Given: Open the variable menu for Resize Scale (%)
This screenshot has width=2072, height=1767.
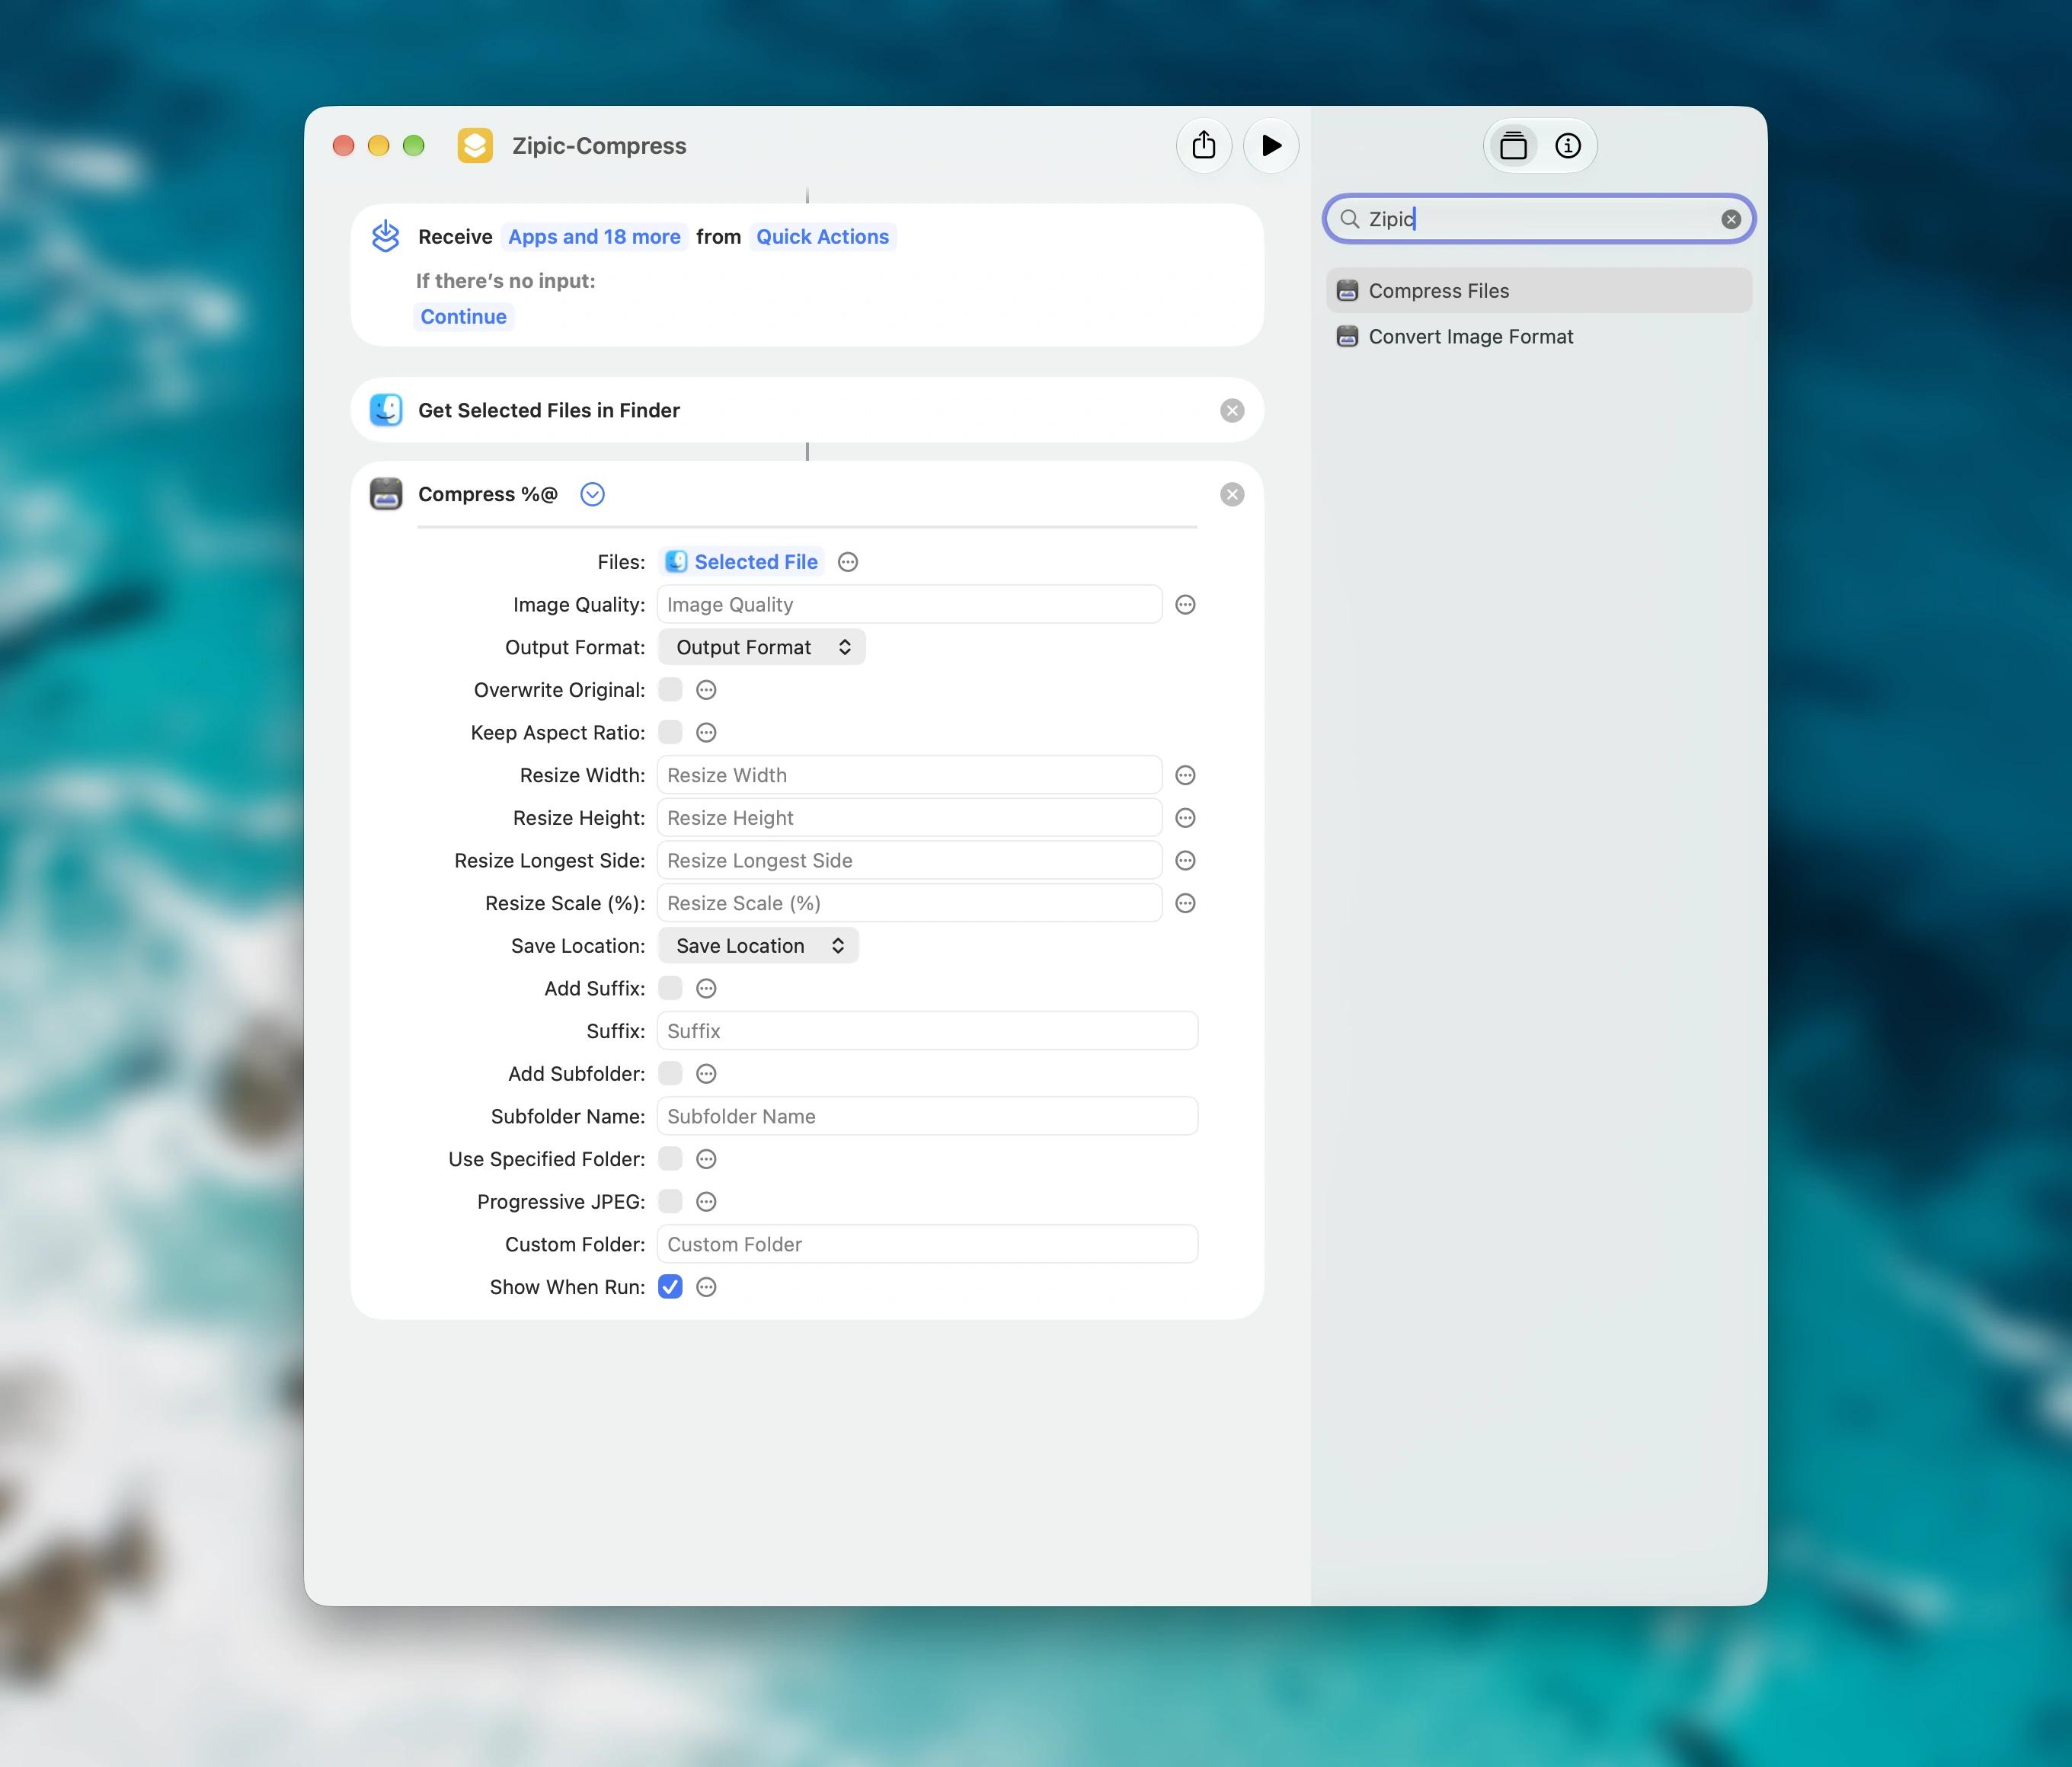Looking at the screenshot, I should click(x=1185, y=903).
